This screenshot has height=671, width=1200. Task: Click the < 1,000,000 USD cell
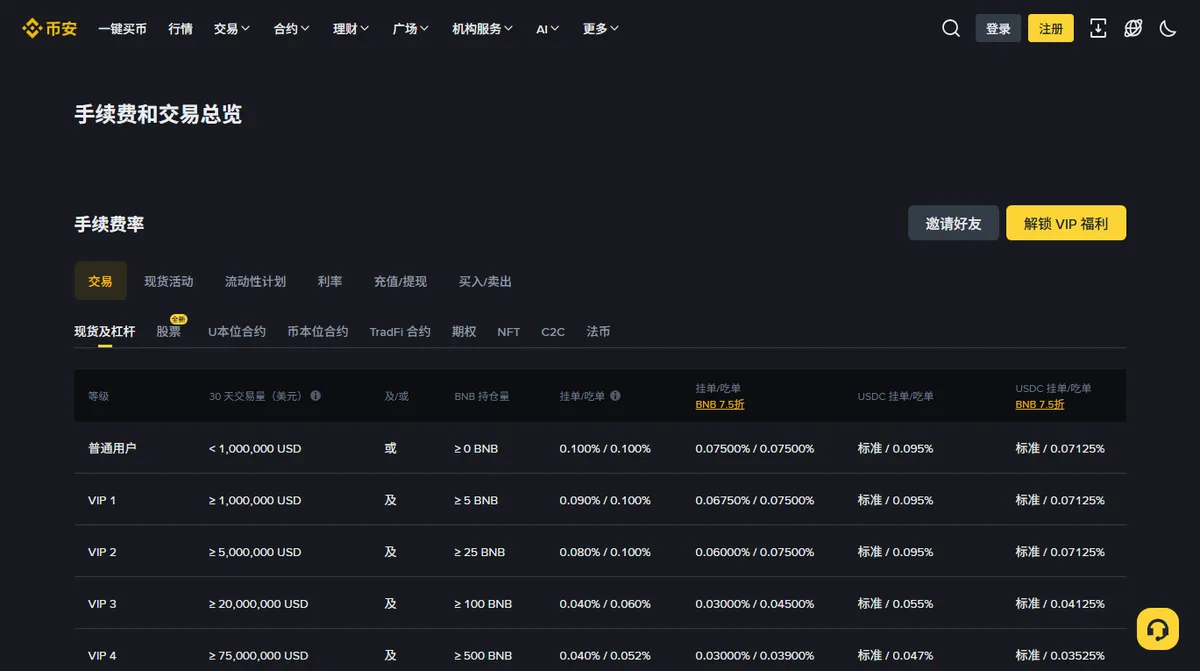coord(255,448)
